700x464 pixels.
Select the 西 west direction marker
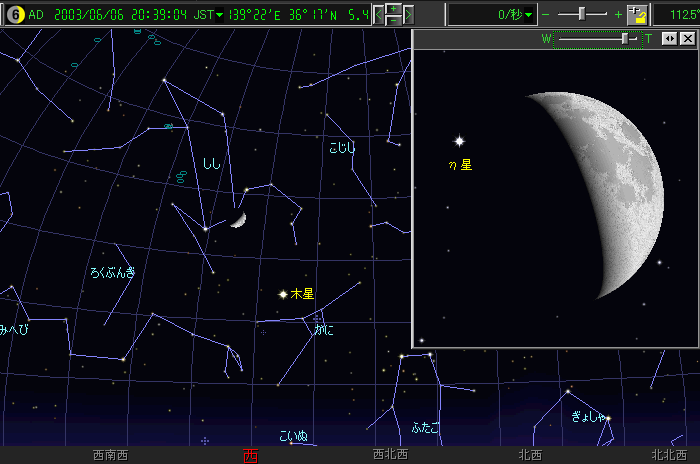[x=250, y=456]
